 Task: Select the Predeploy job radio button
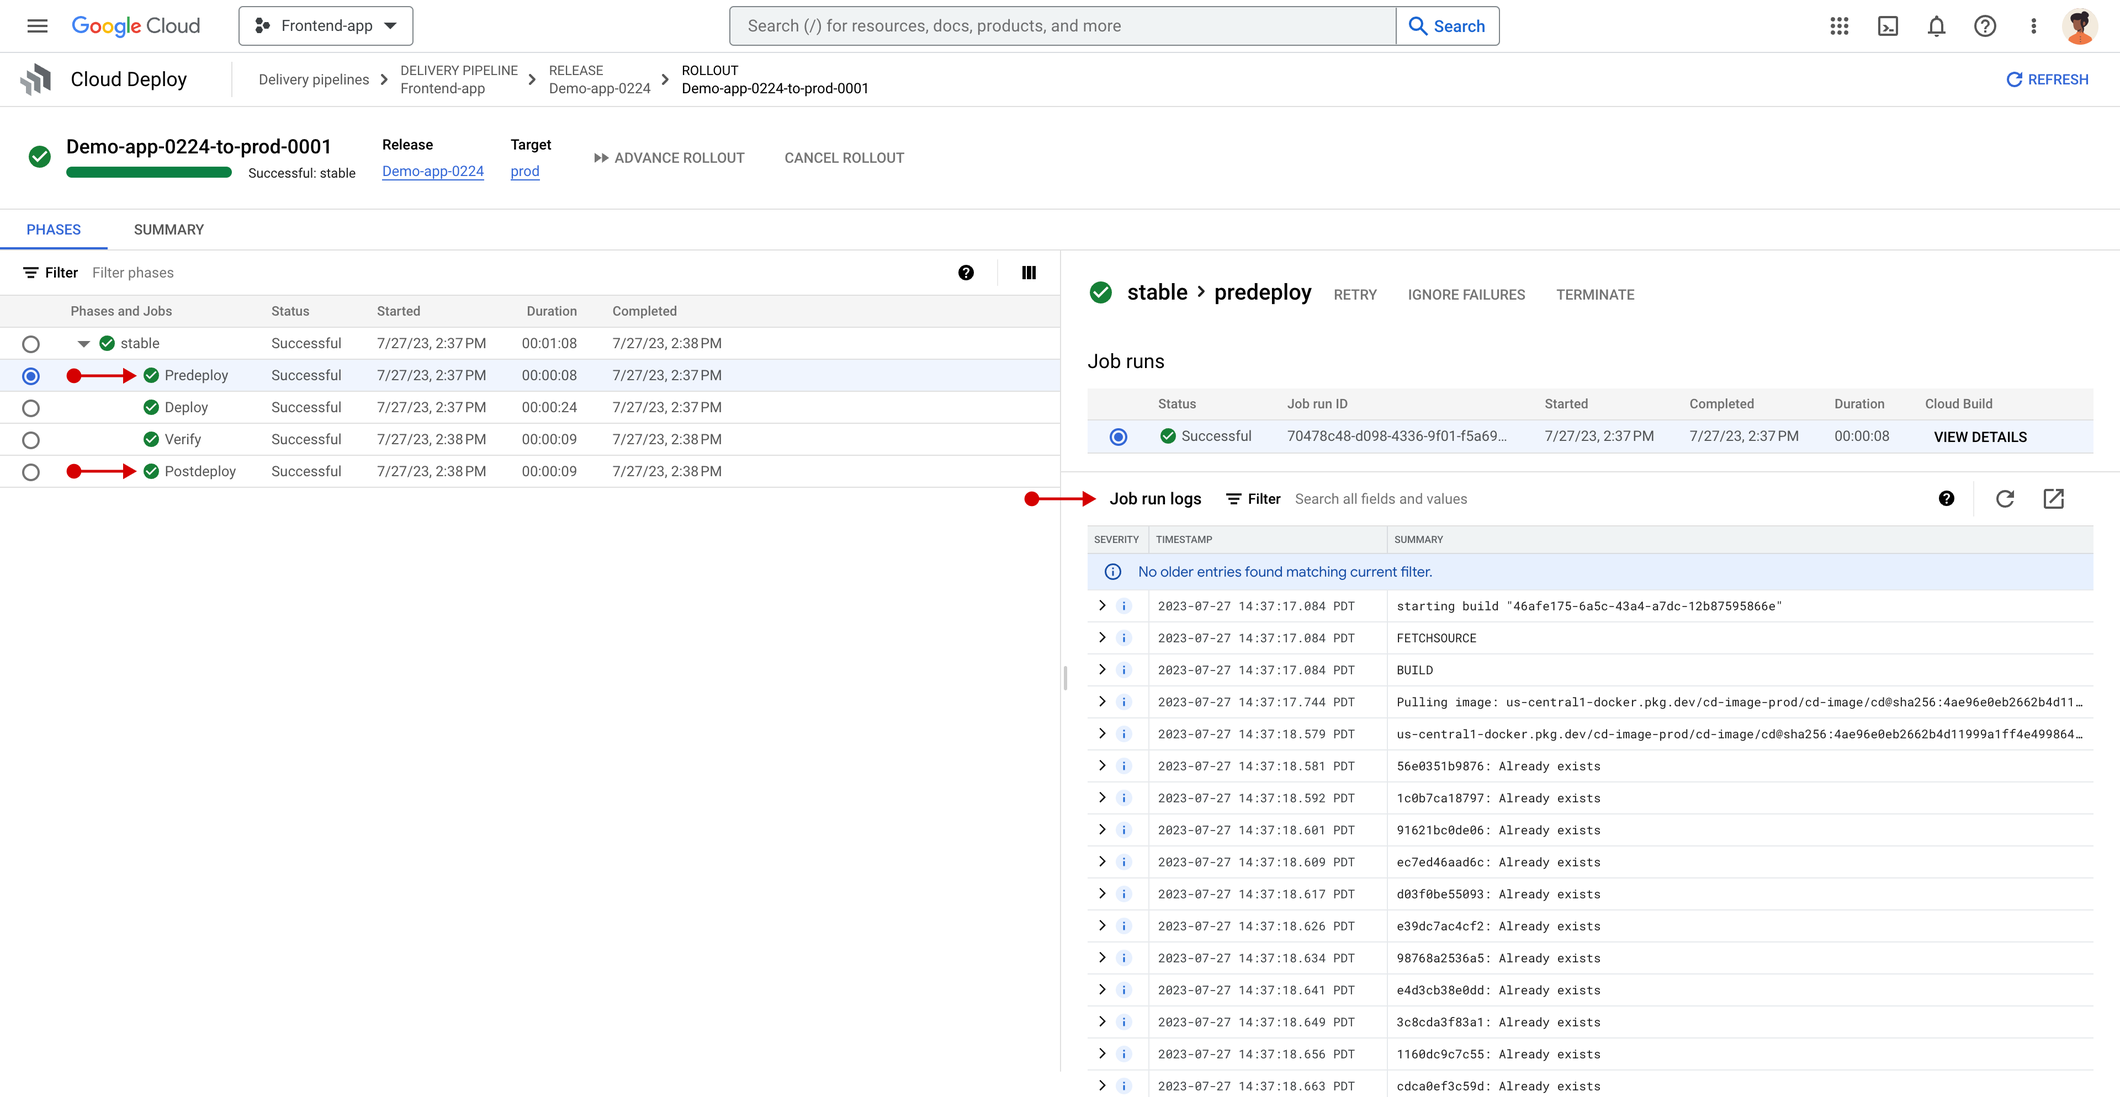31,376
